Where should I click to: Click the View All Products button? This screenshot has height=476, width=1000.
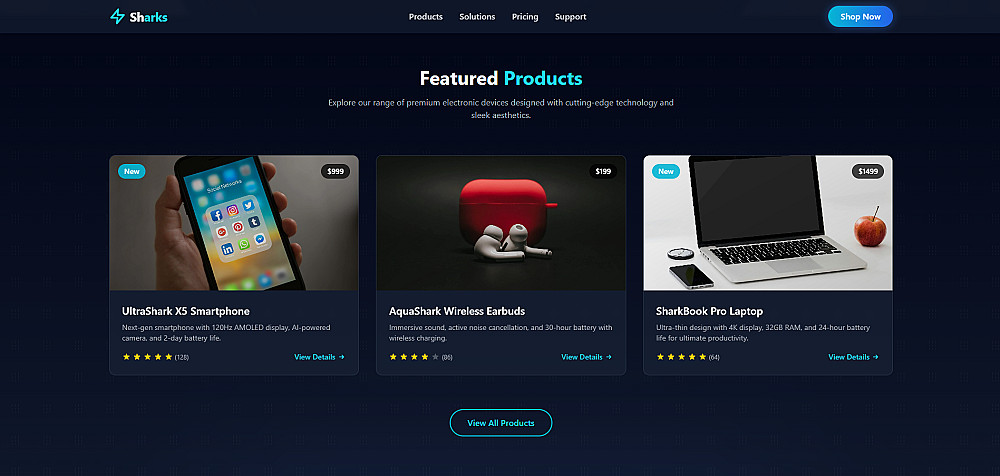501,423
